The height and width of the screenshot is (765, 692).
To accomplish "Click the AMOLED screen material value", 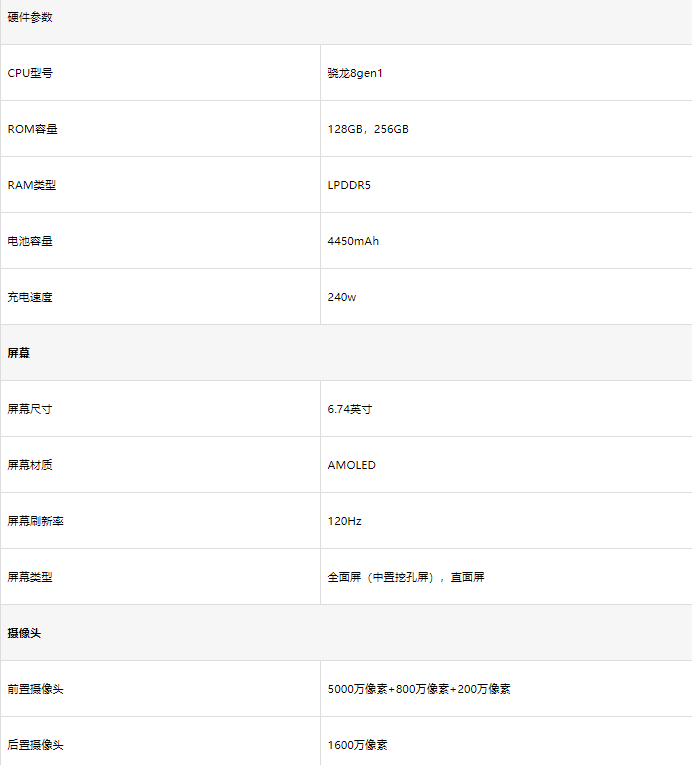I will coord(352,465).
